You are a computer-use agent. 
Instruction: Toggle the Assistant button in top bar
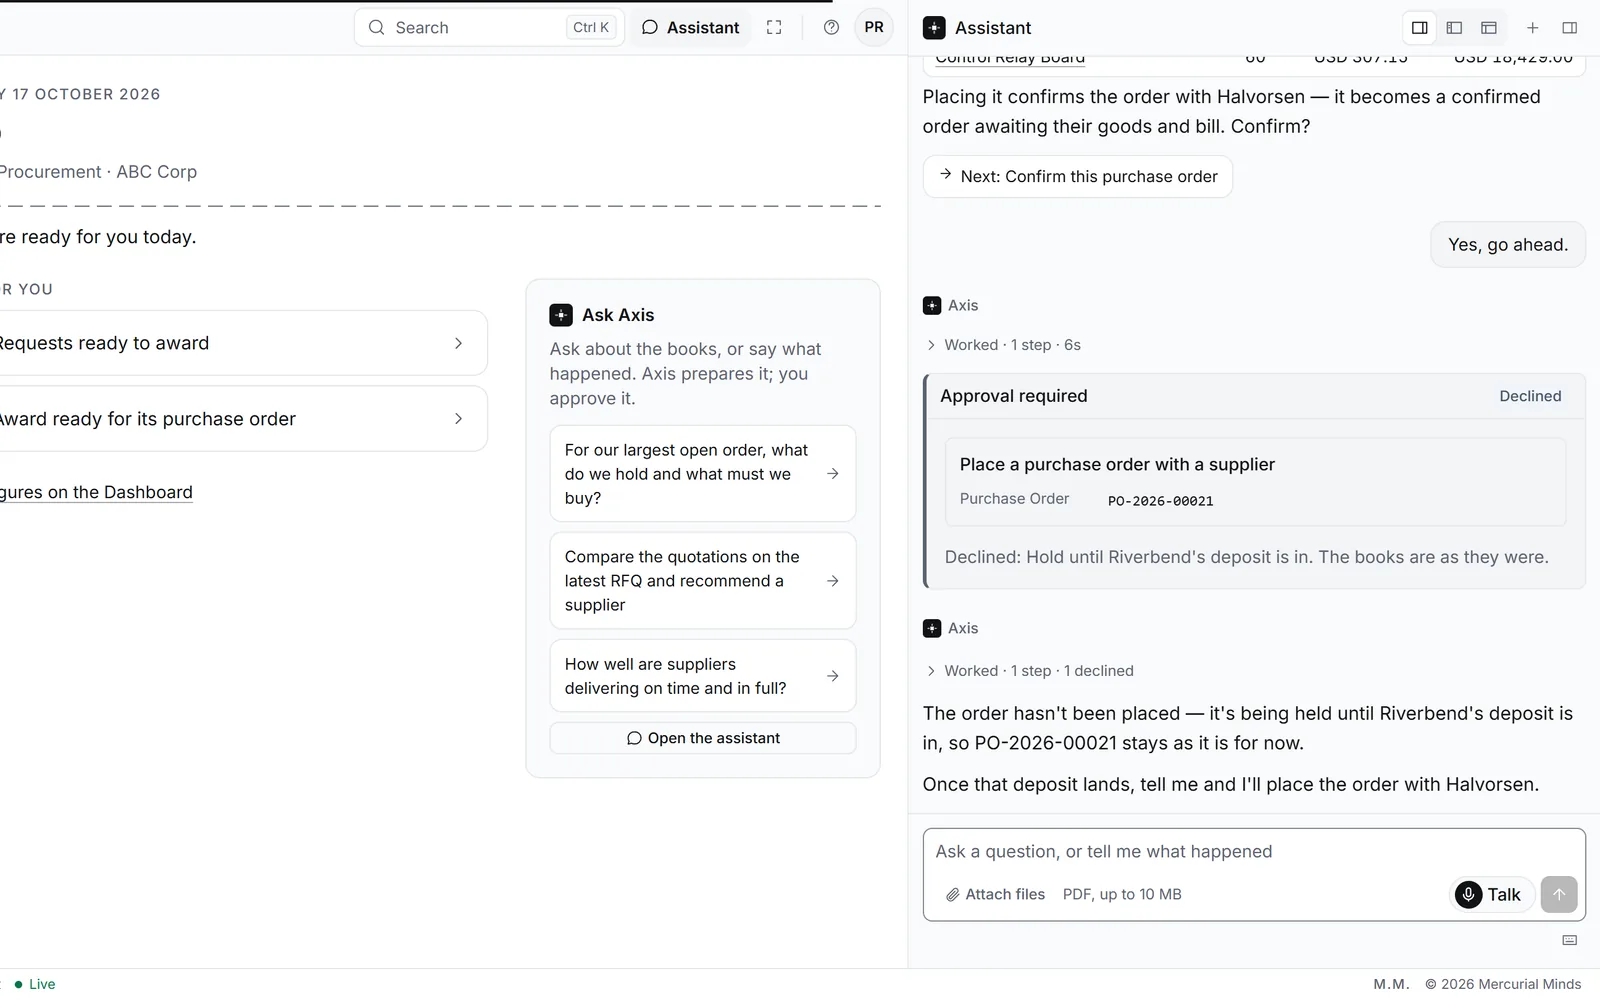coord(691,28)
